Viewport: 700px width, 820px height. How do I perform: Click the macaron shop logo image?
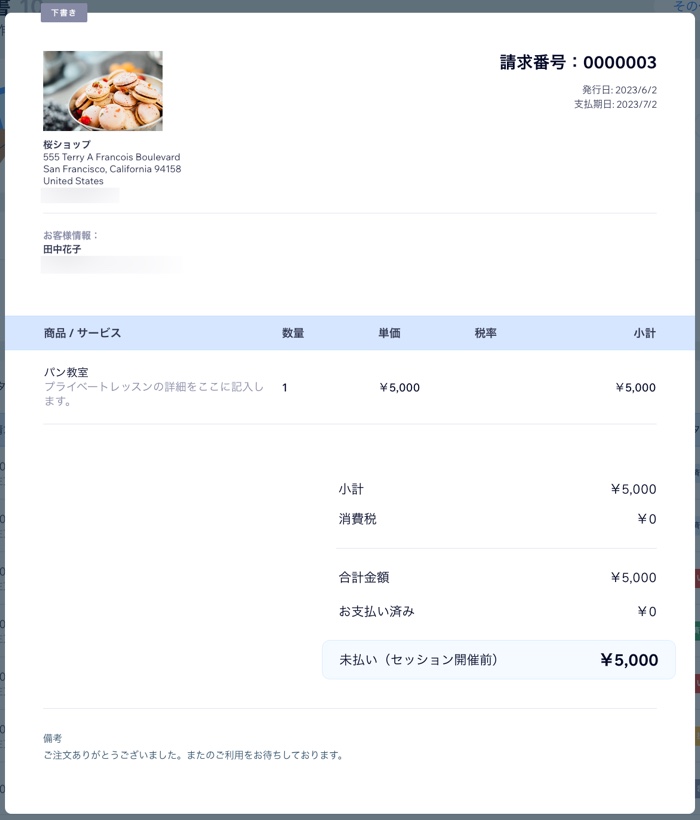click(x=102, y=90)
